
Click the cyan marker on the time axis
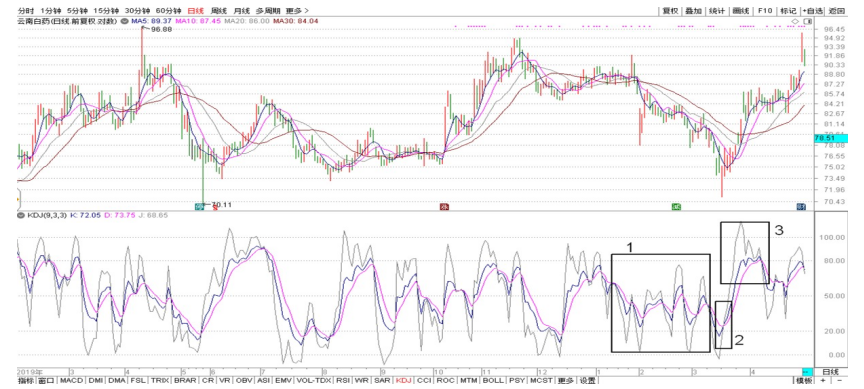tap(807, 371)
